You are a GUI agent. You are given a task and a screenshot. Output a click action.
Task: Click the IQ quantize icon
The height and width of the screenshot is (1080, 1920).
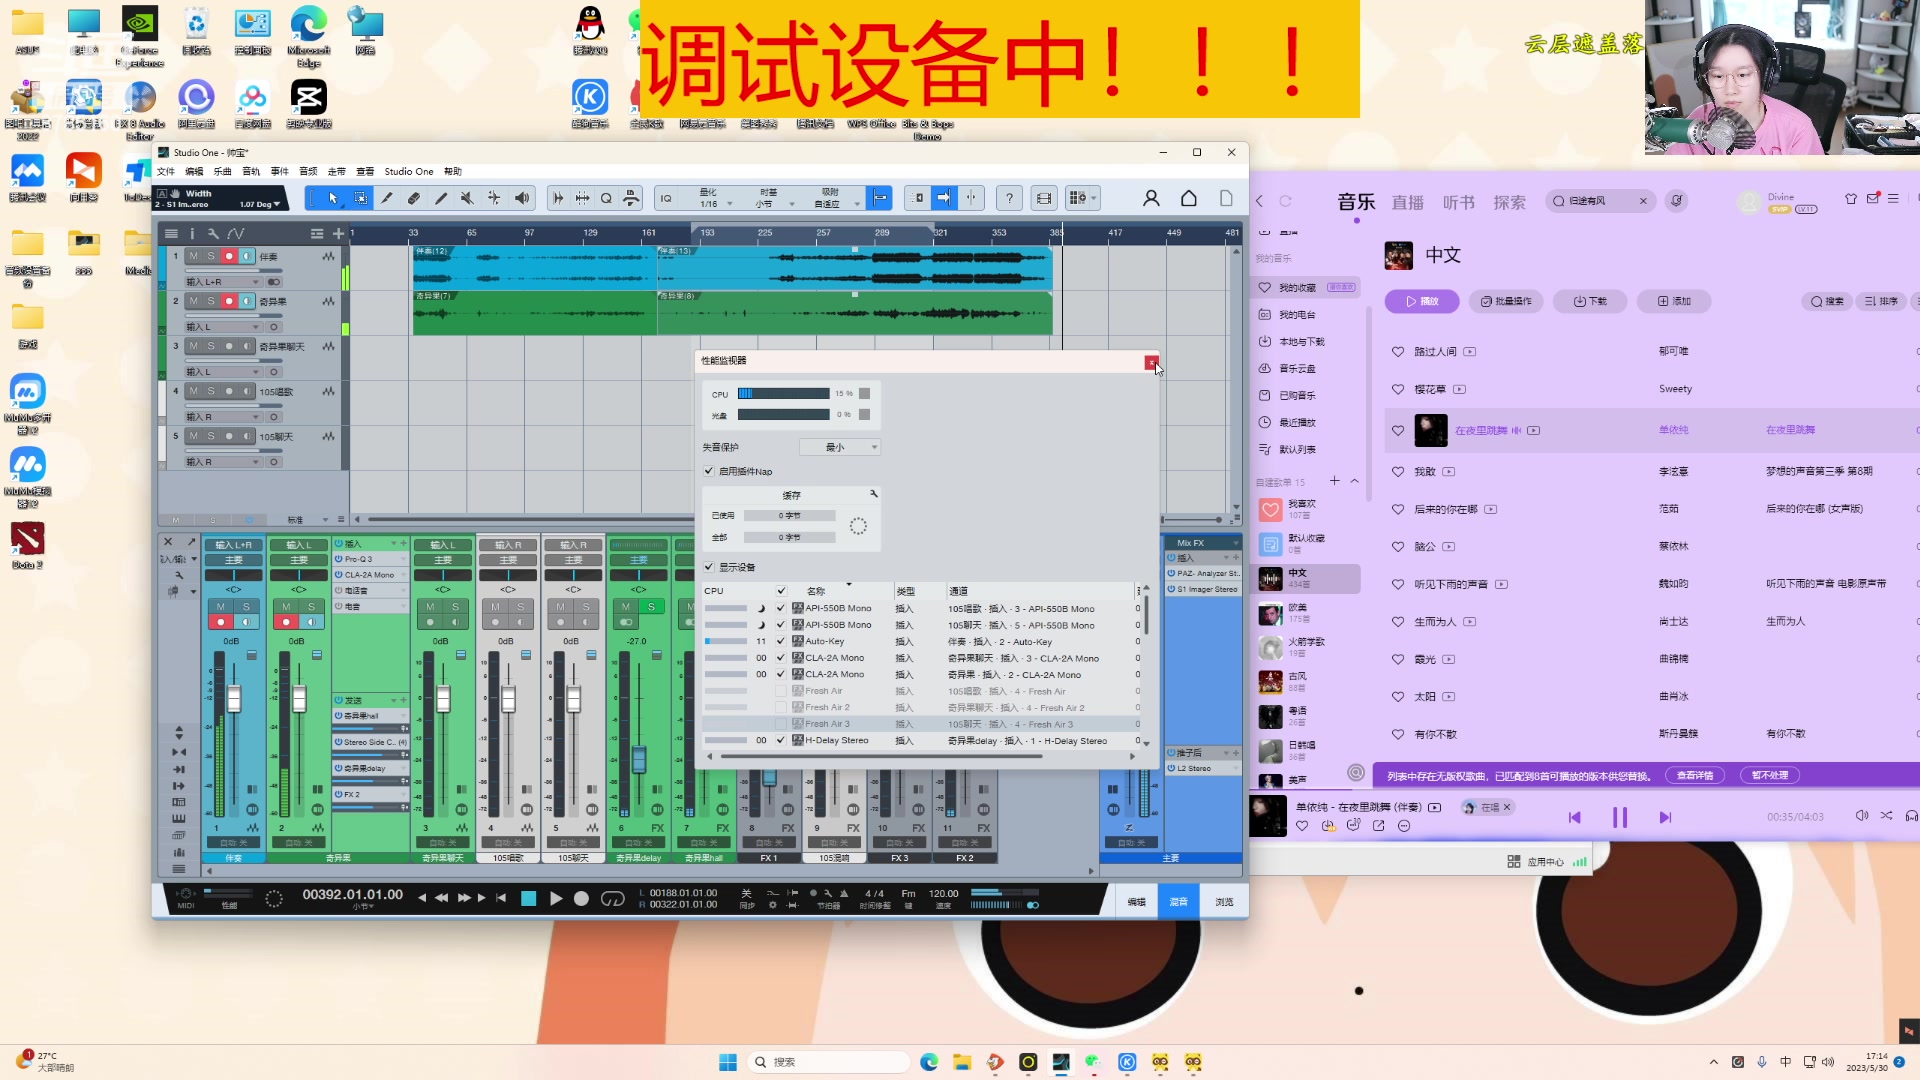(x=667, y=198)
